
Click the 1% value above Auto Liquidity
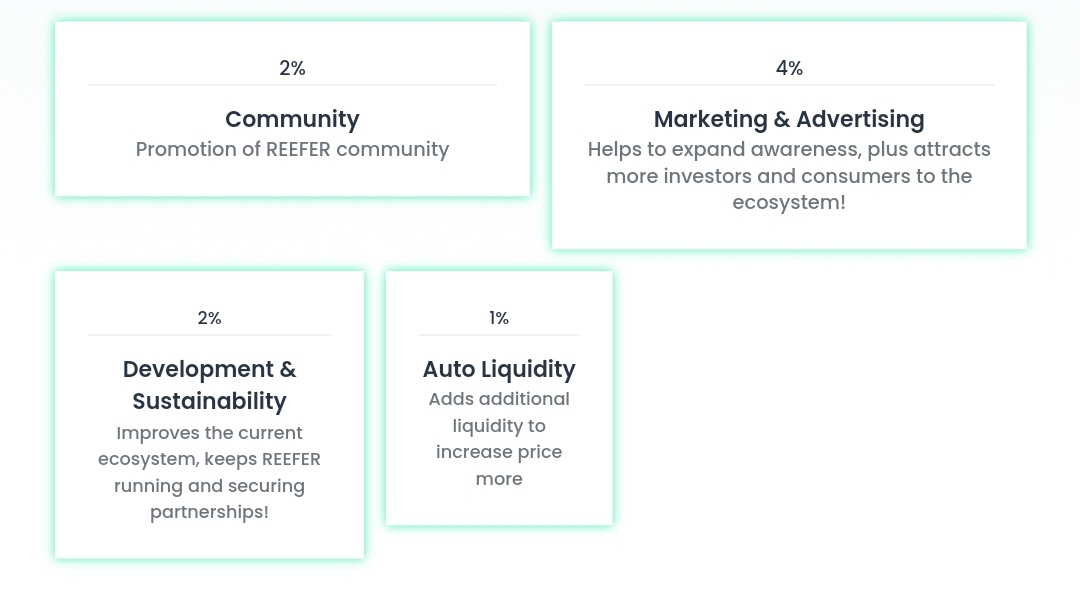coord(499,318)
